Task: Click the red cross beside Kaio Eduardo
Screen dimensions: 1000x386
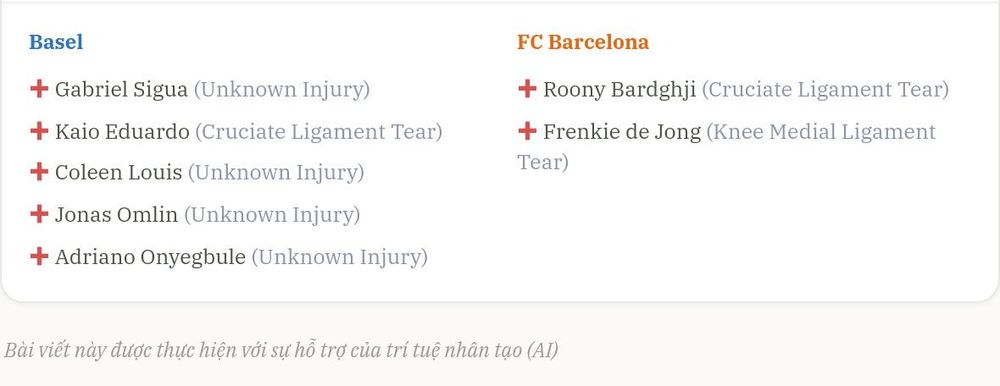Action: pos(39,131)
